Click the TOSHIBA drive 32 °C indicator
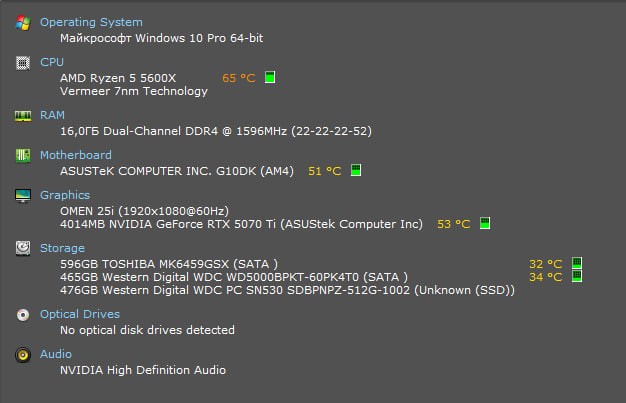 click(x=576, y=264)
